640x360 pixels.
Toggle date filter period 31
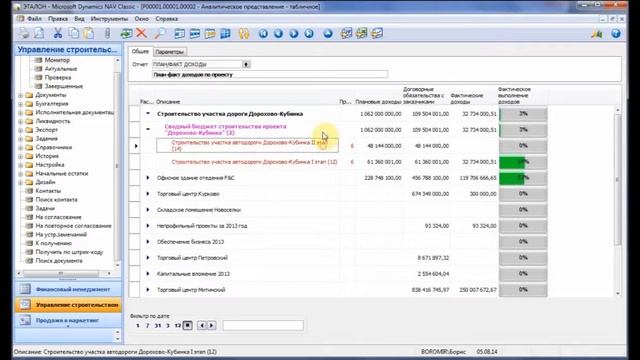(x=158, y=325)
